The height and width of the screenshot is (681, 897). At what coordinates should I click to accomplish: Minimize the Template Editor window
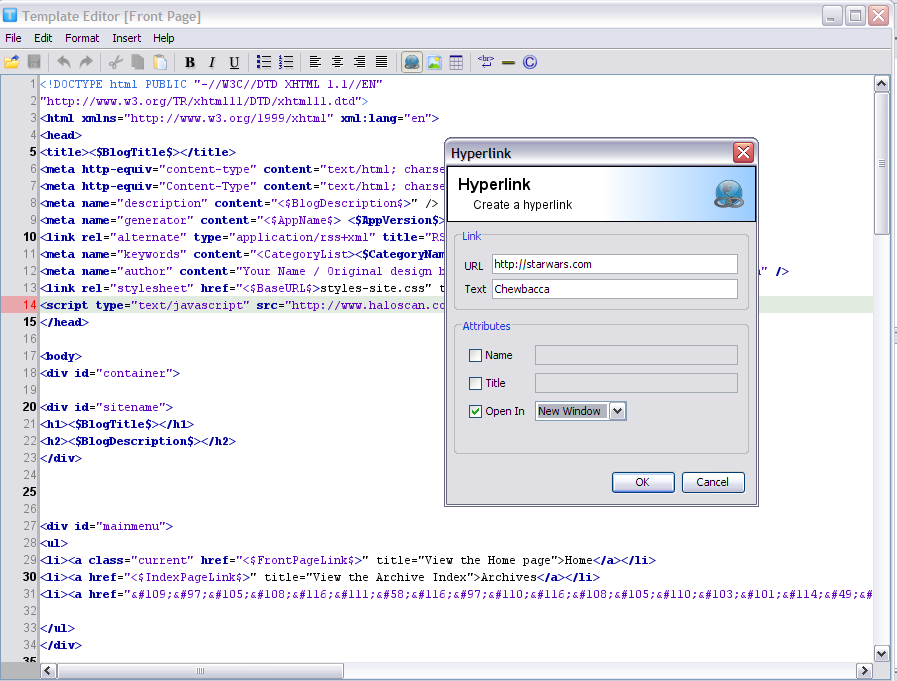(832, 16)
